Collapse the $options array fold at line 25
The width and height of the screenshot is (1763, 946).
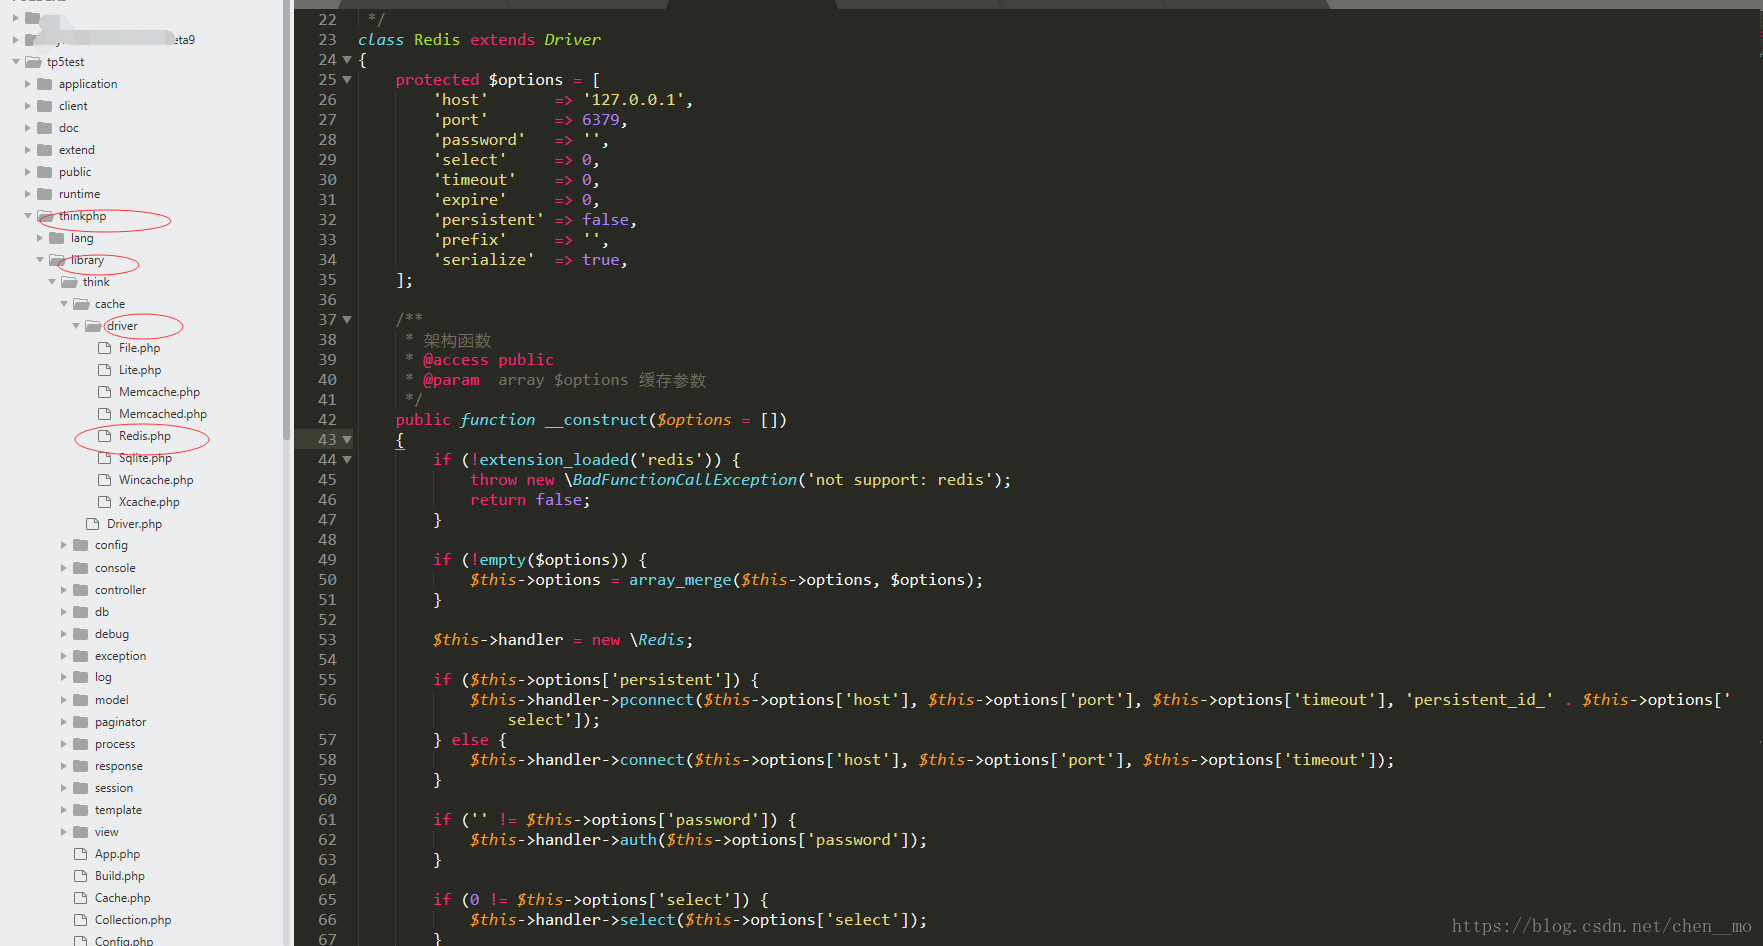pos(346,79)
